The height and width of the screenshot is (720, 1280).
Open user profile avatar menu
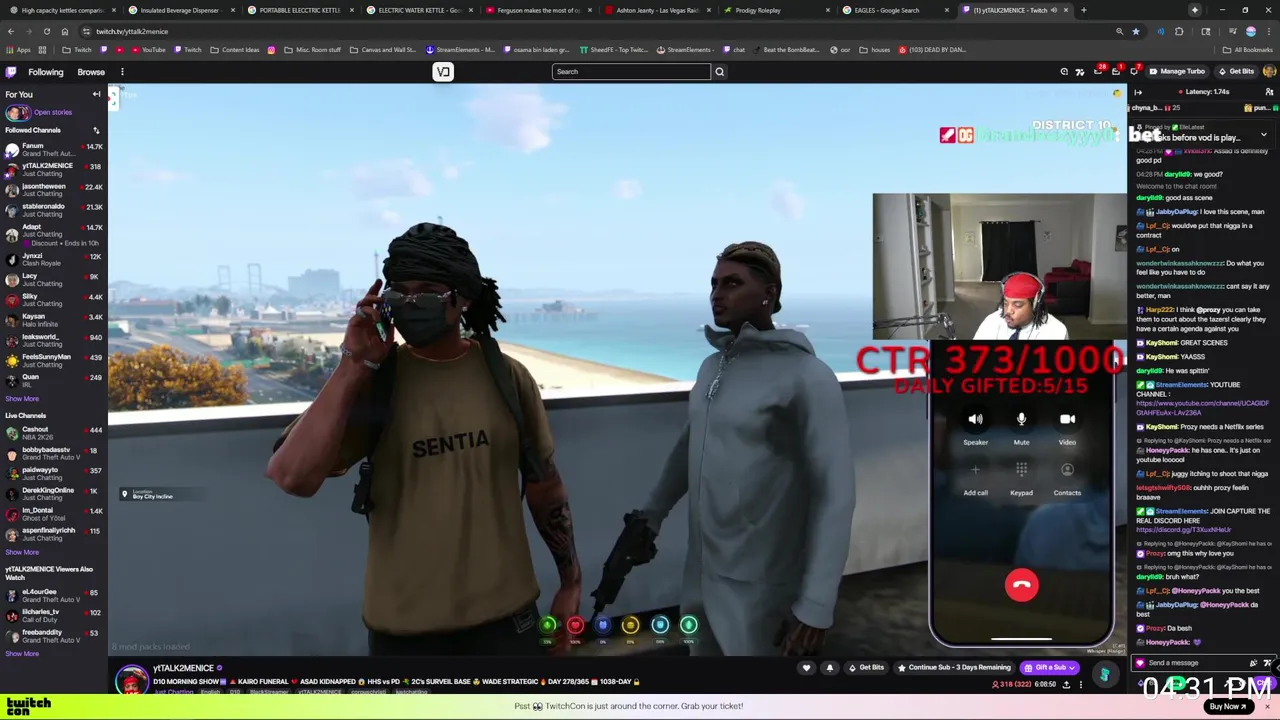coord(1269,71)
